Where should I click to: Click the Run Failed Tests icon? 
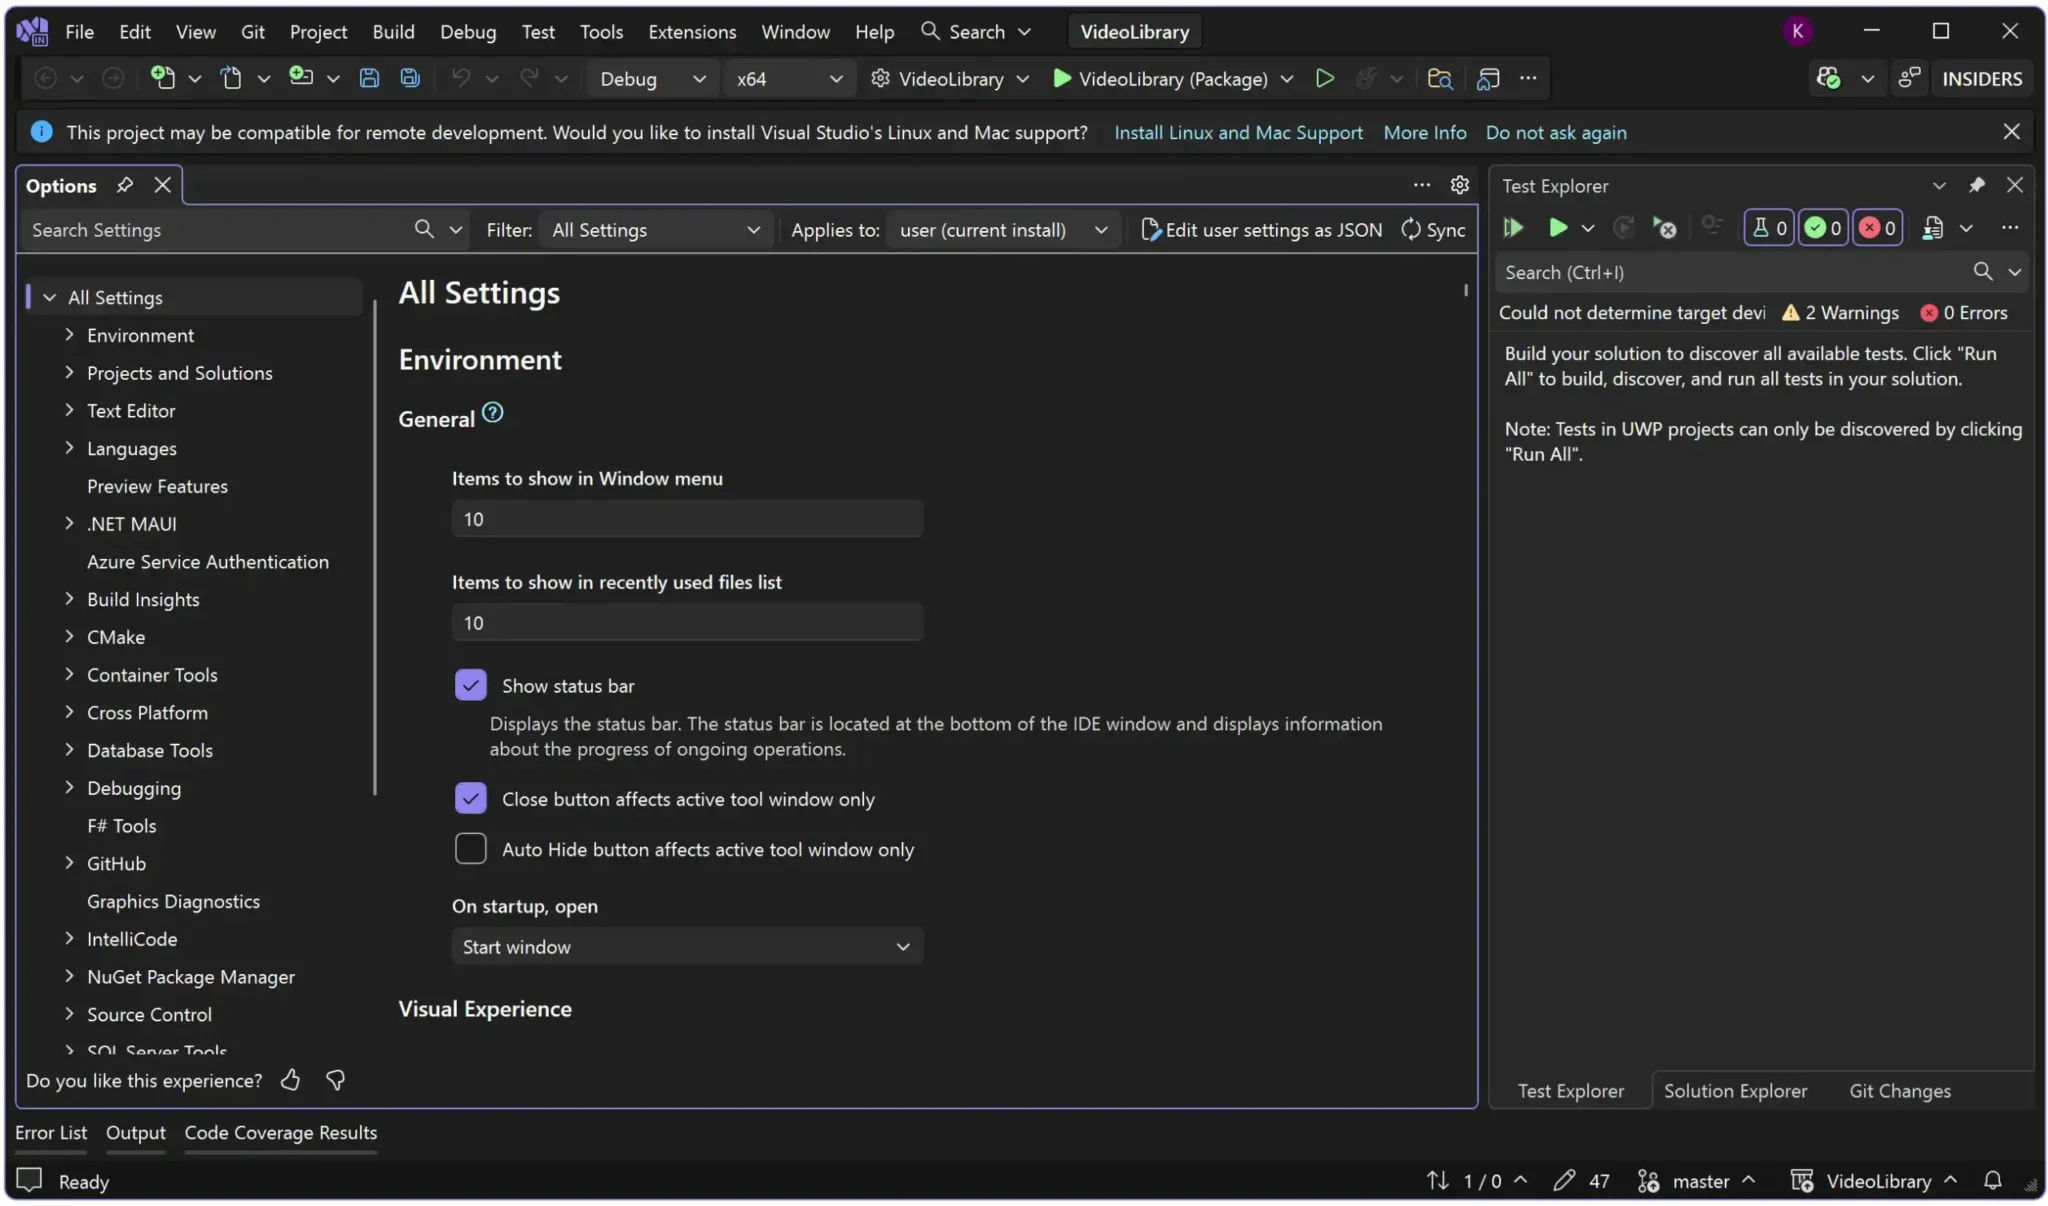point(1664,228)
